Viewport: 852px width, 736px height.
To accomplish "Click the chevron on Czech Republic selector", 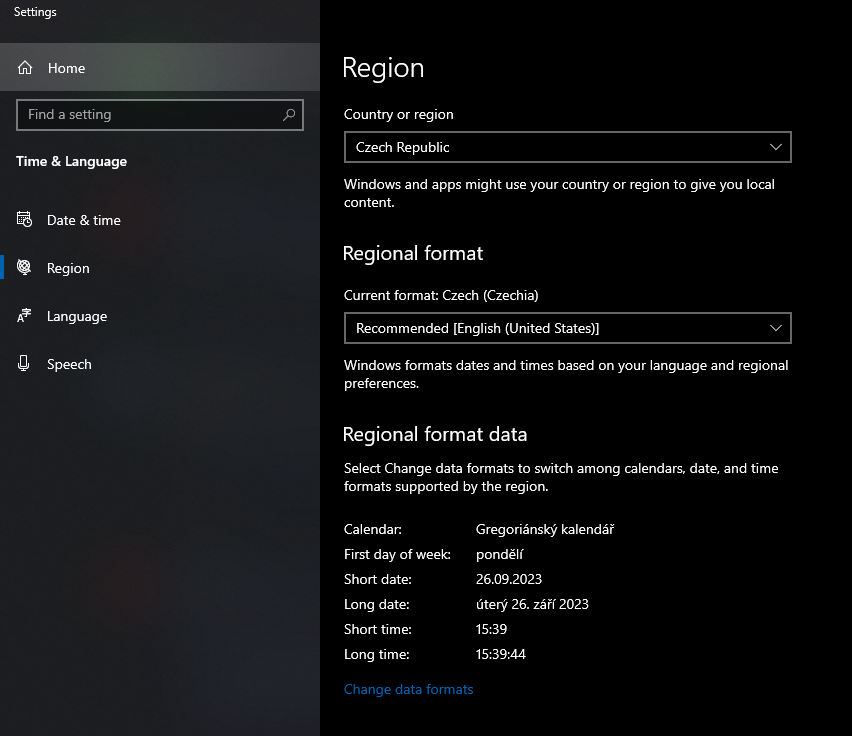I will point(776,146).
